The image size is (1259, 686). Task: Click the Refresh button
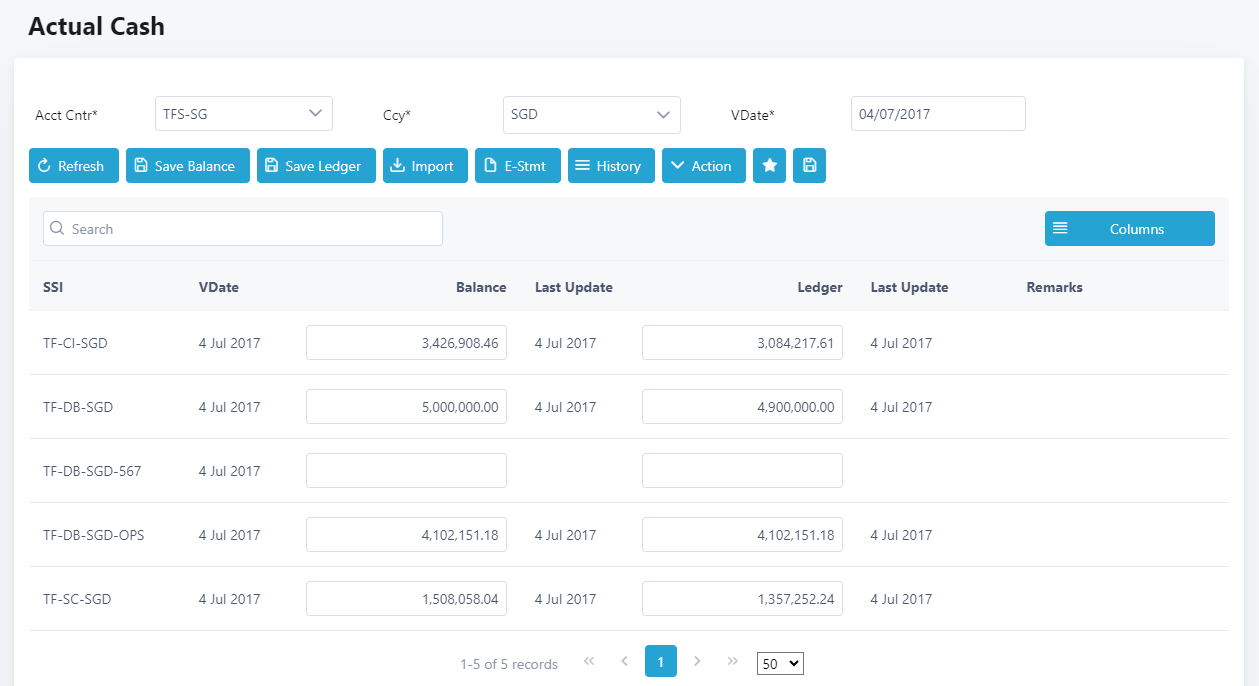point(73,166)
